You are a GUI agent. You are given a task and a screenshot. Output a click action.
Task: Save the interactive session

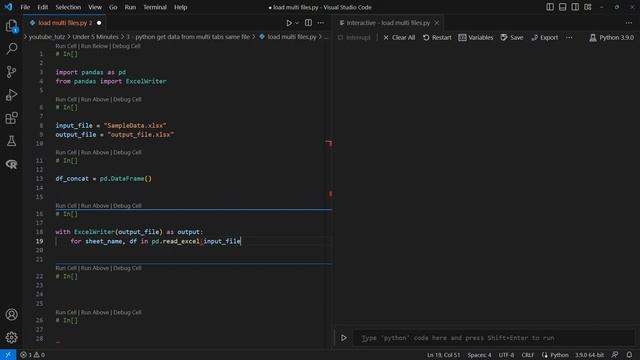[512, 38]
